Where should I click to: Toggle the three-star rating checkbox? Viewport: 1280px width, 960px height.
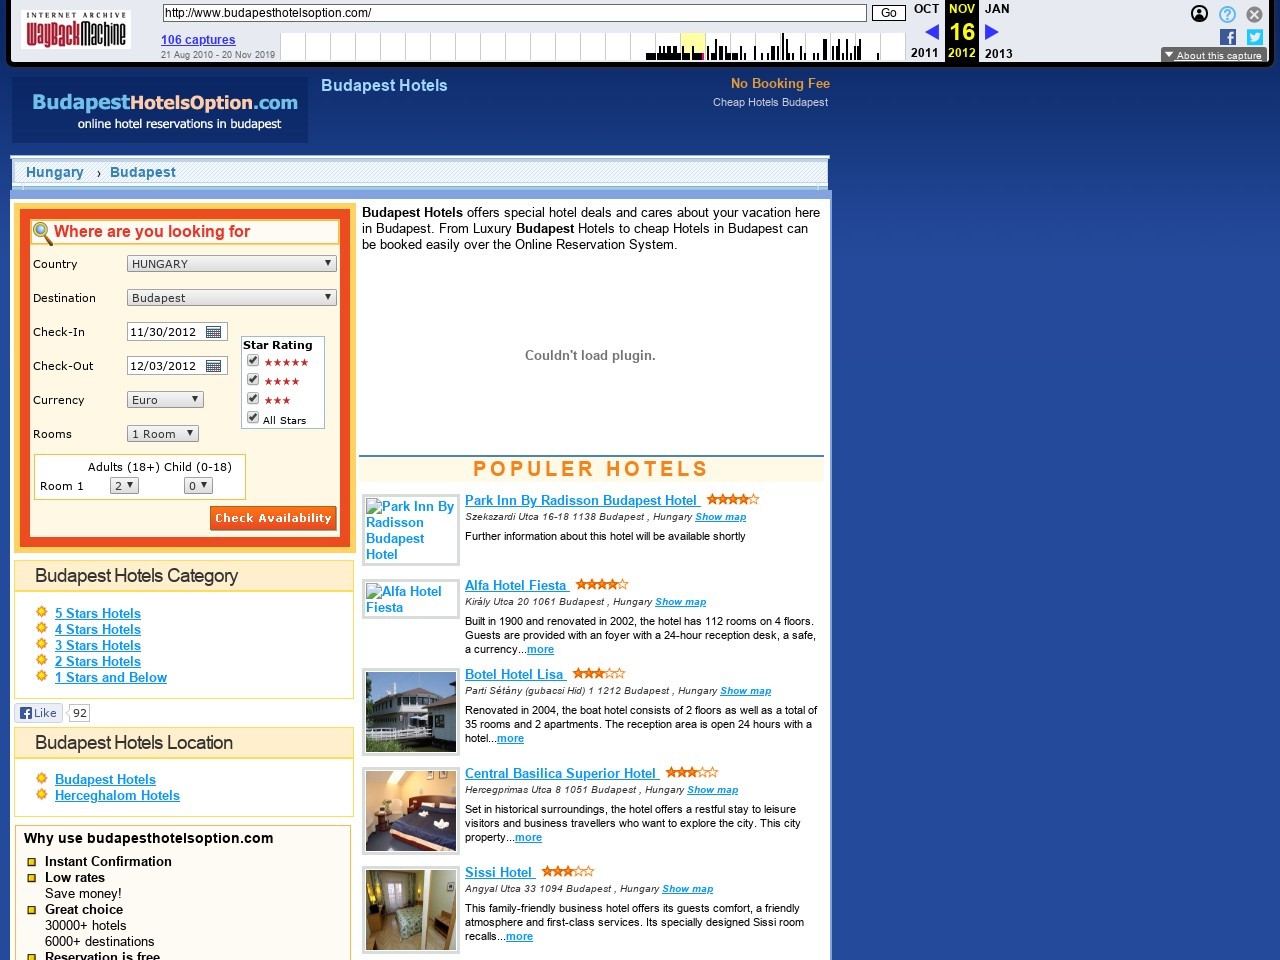coord(253,399)
